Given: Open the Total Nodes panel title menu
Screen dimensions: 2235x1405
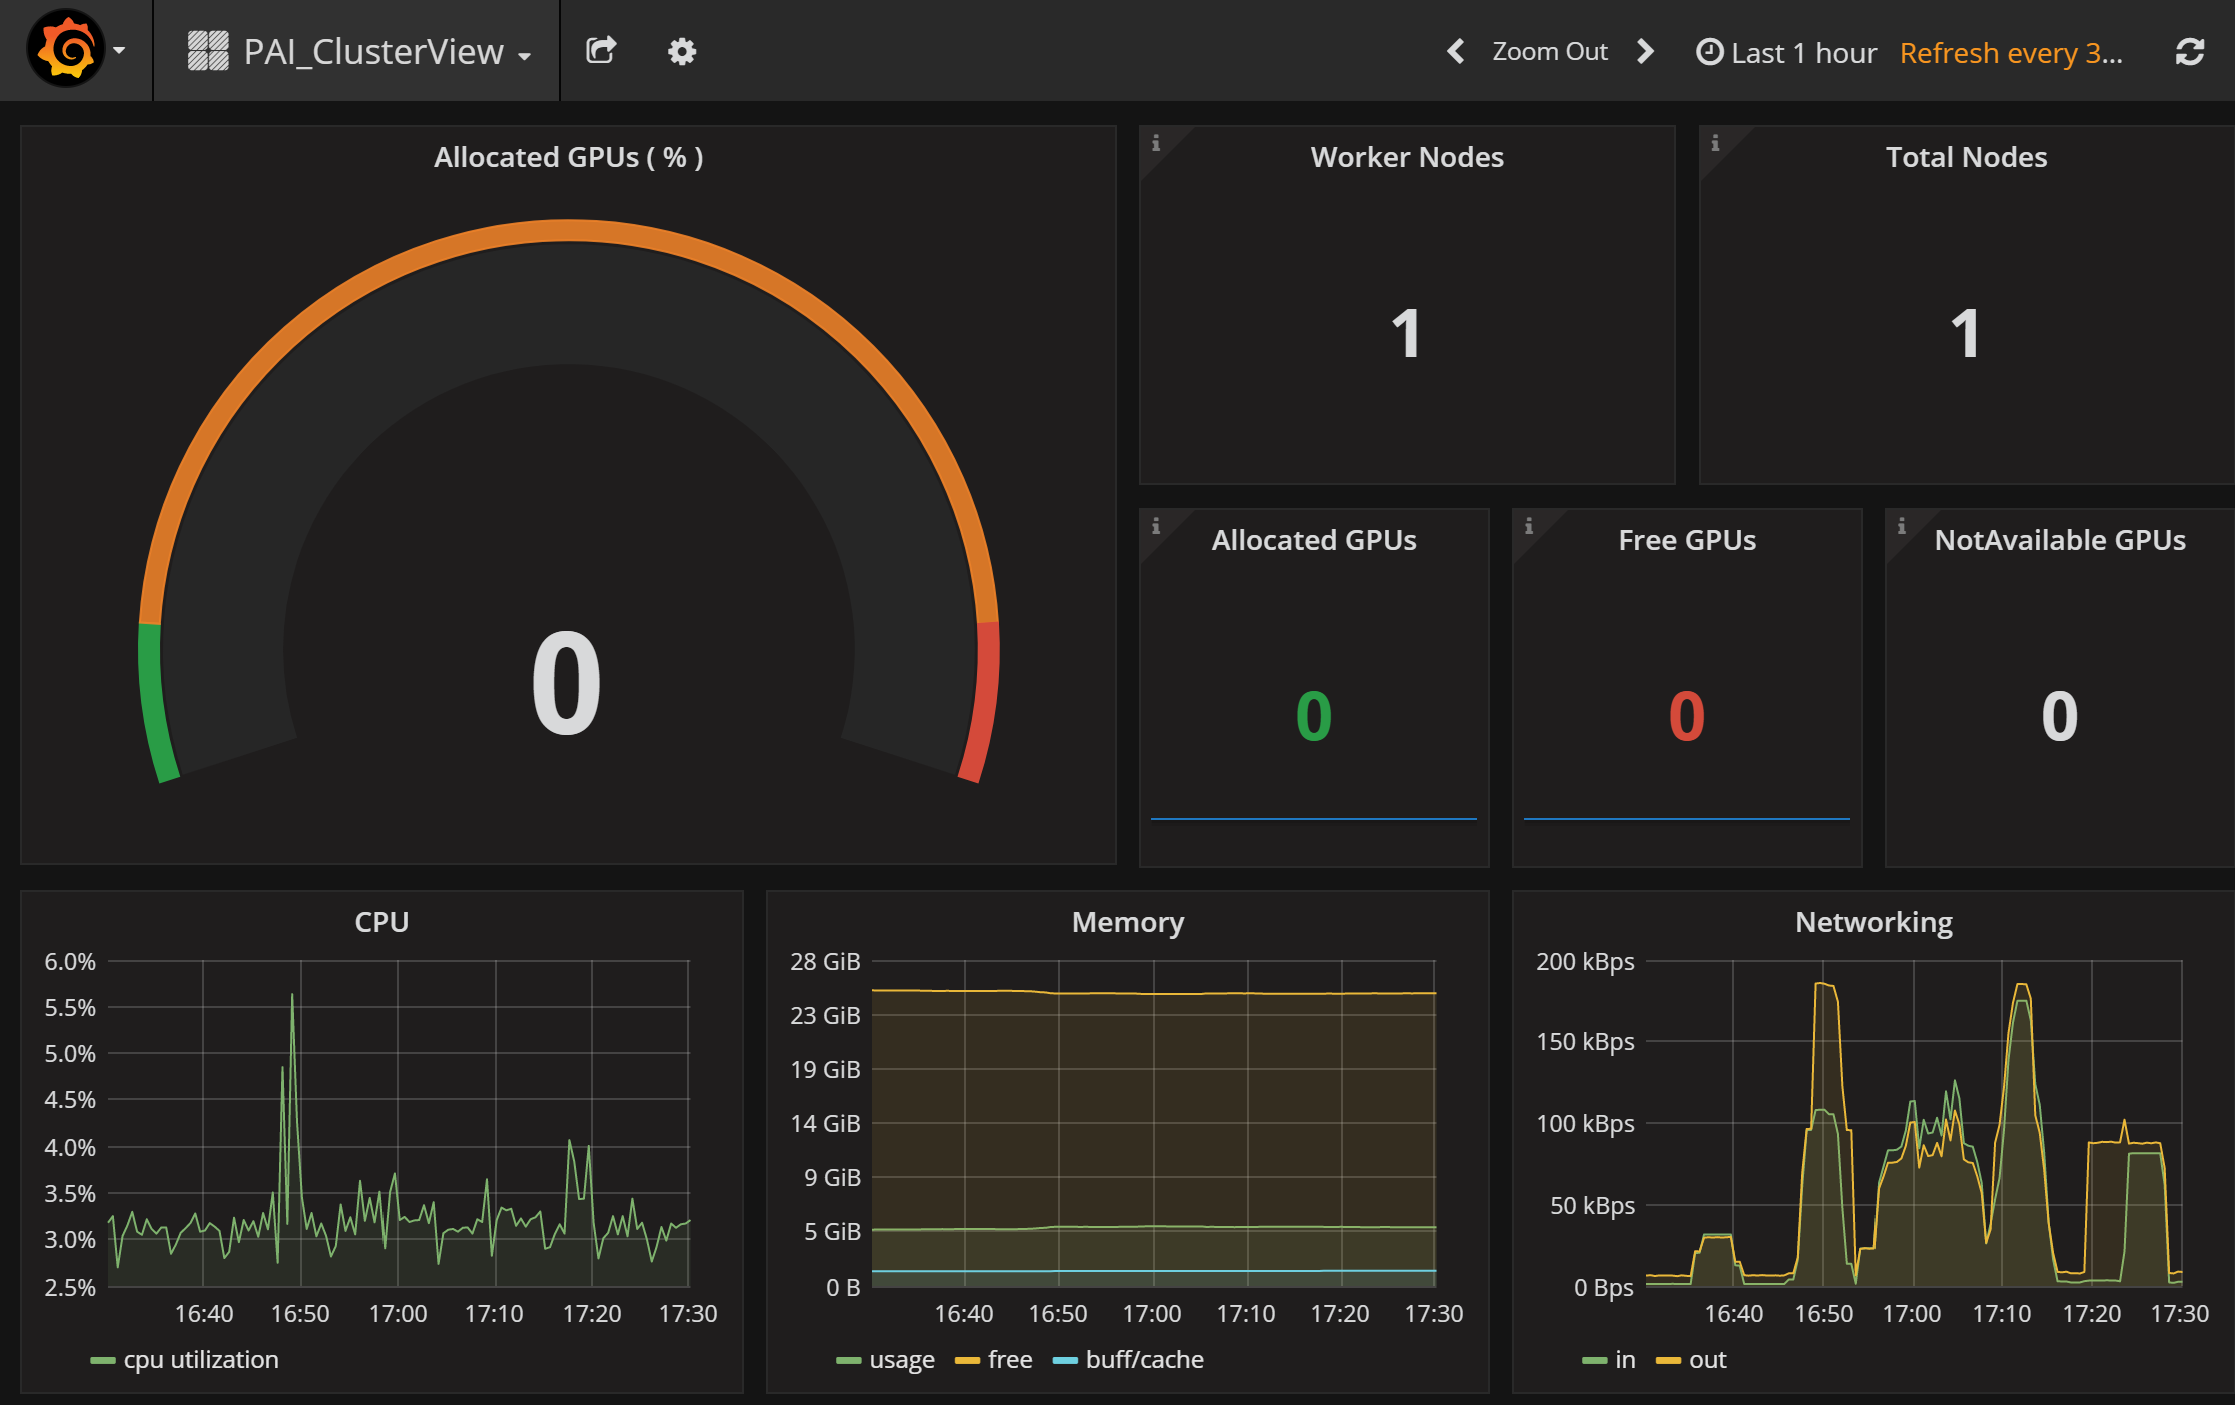Looking at the screenshot, I should tap(1966, 157).
